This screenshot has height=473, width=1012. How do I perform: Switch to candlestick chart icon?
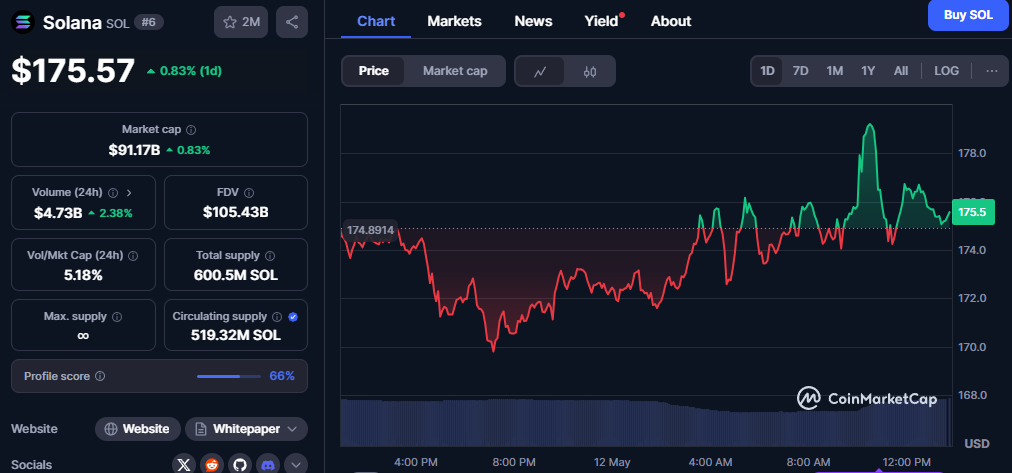click(590, 71)
